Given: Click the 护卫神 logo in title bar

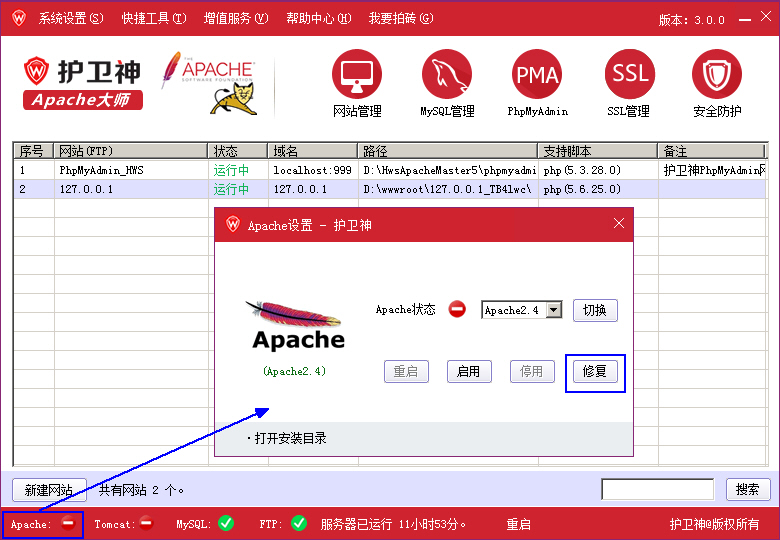Looking at the screenshot, I should pyautogui.click(x=18, y=18).
